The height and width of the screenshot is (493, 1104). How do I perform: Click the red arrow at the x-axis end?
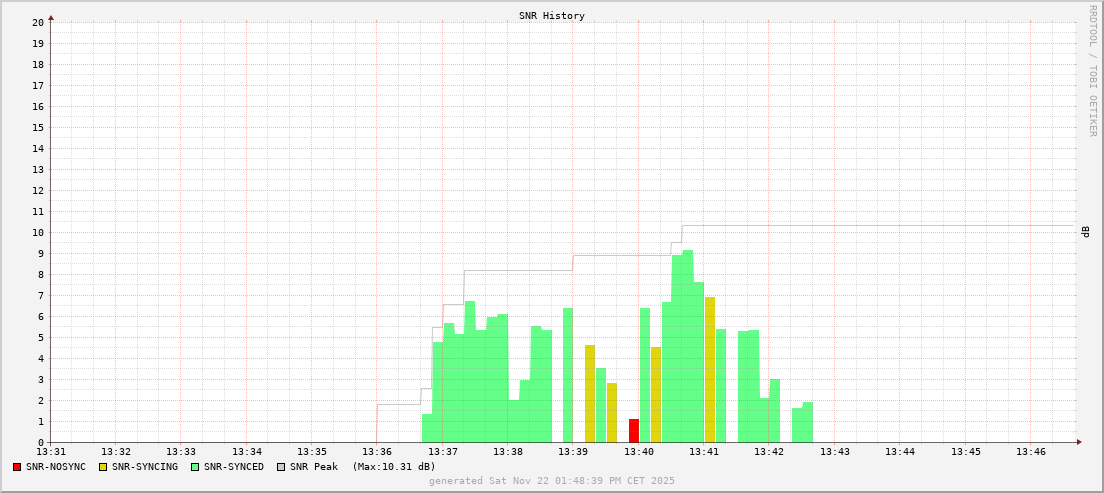pyautogui.click(x=1078, y=442)
